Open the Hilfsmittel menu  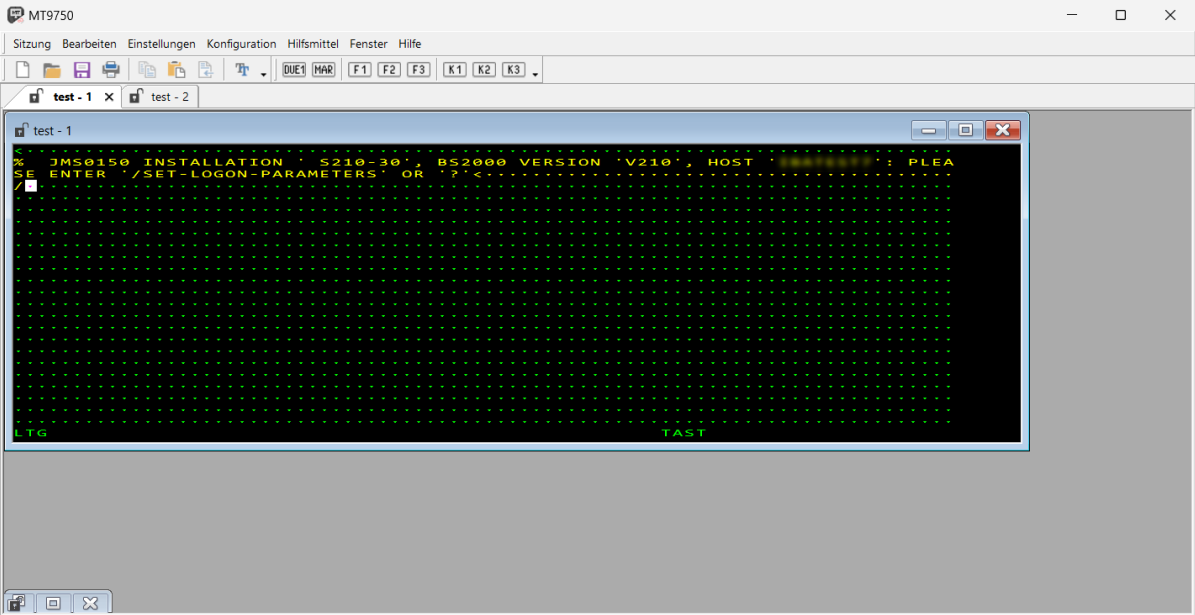312,44
